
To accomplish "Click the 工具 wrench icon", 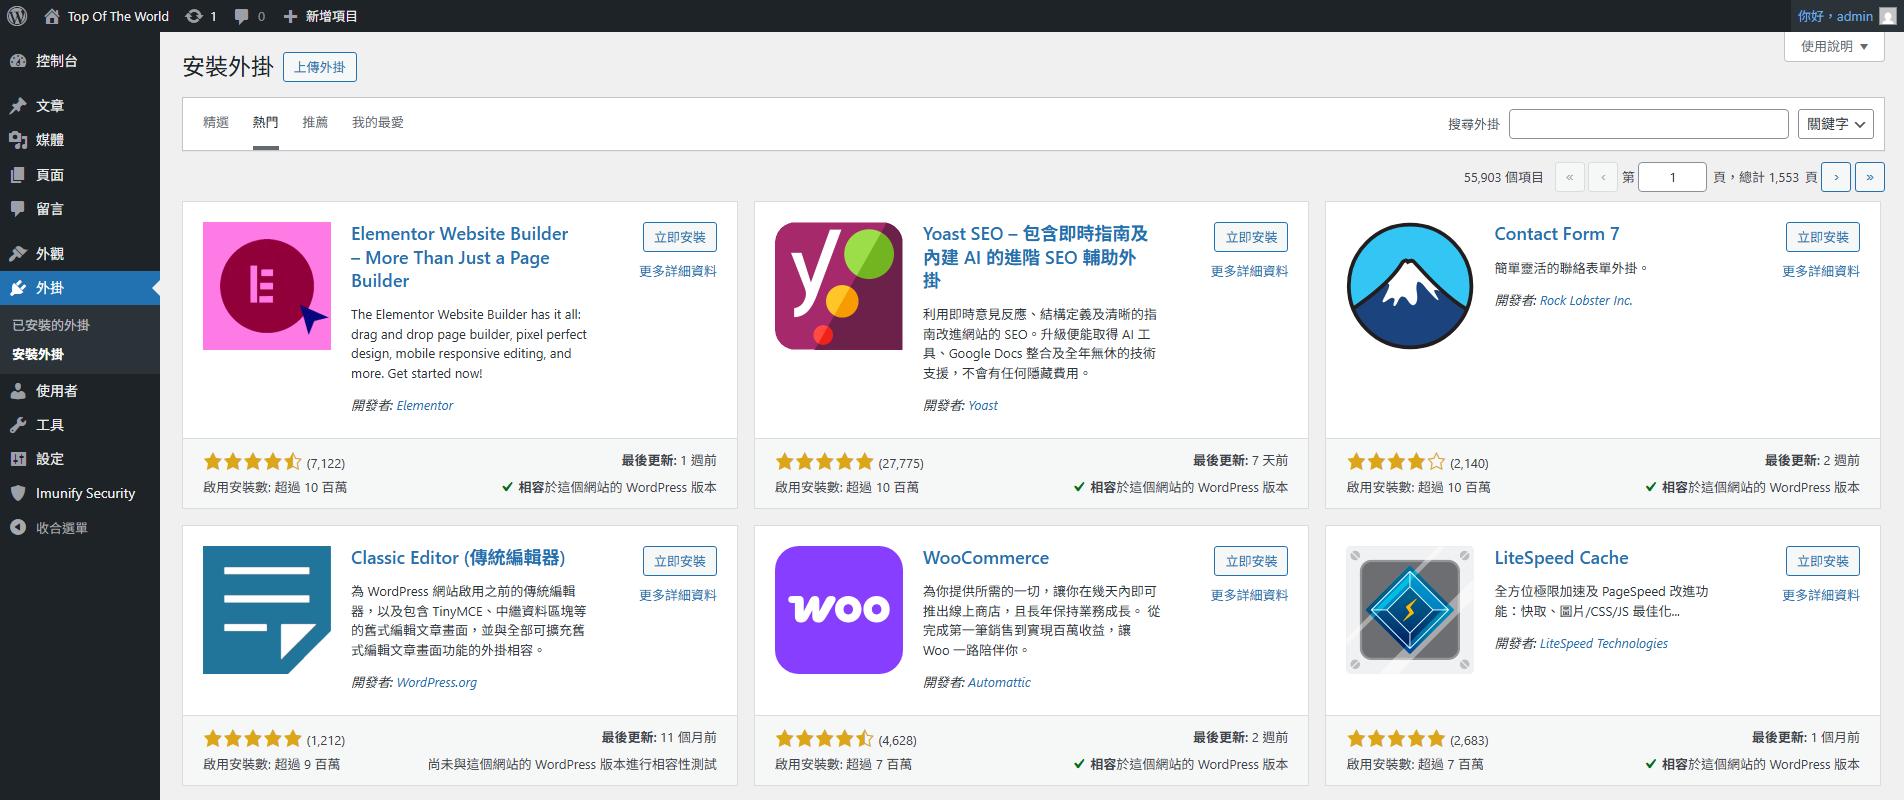I will click(18, 425).
